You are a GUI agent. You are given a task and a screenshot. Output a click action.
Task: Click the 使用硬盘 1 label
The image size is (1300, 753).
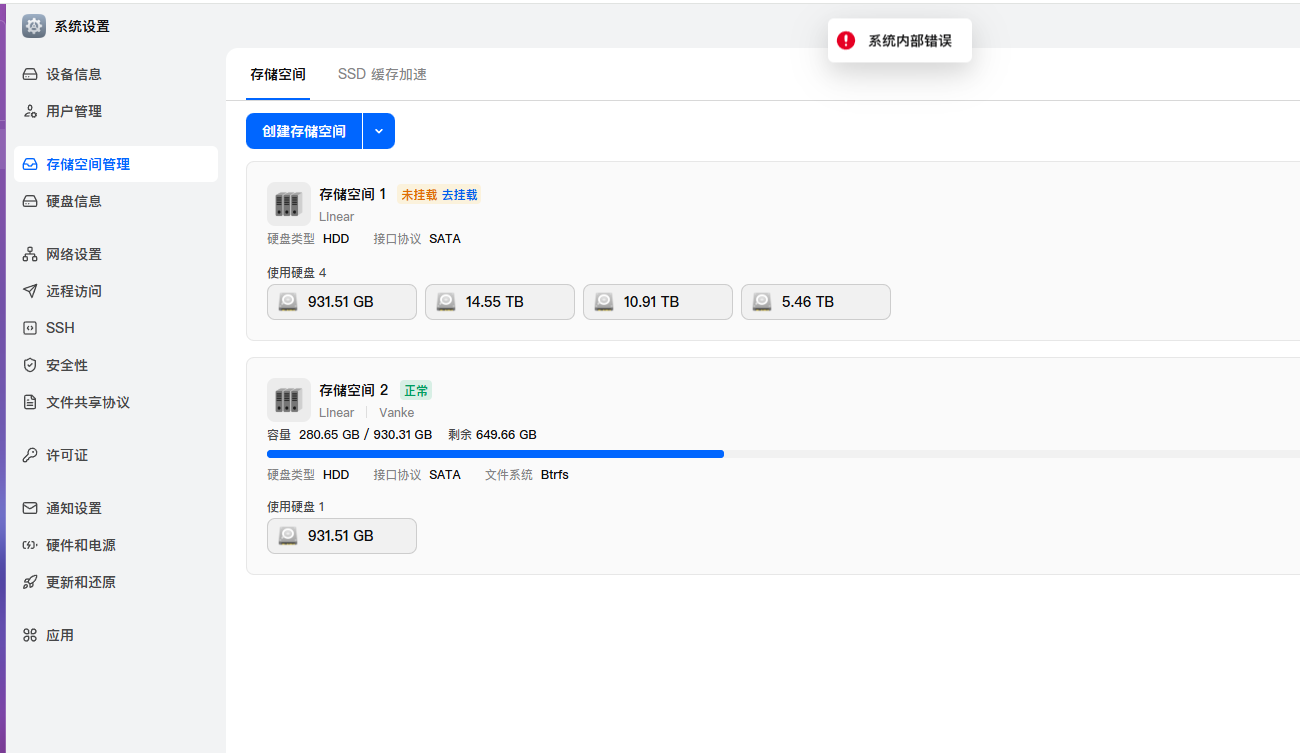[x=296, y=507]
